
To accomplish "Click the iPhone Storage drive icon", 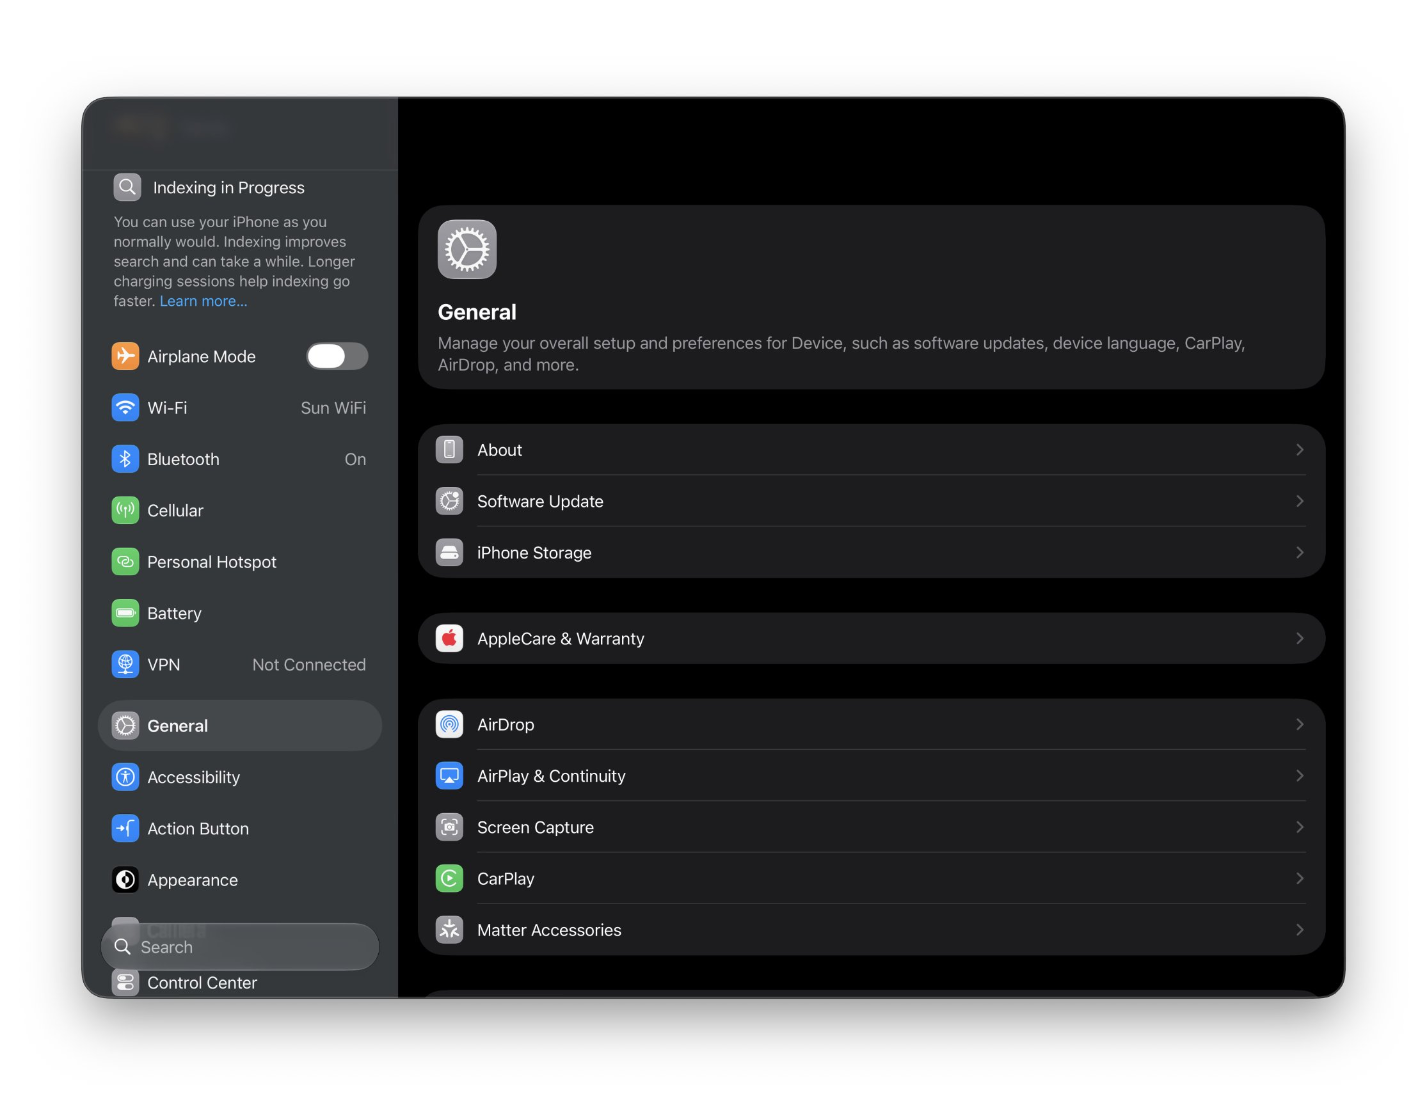I will 450,552.
